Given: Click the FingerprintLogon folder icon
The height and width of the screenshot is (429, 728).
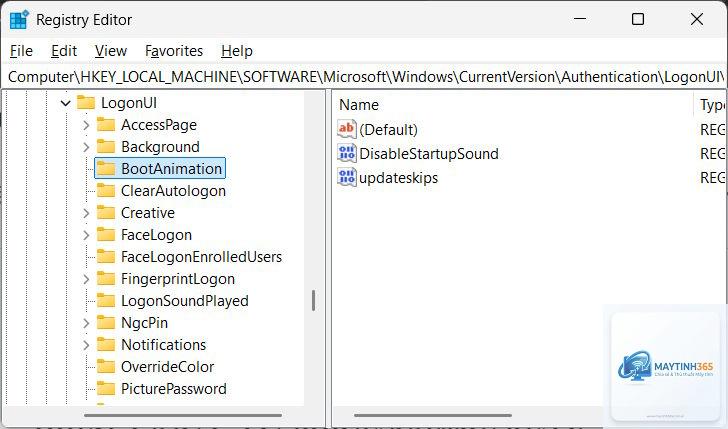Looking at the screenshot, I should point(106,279).
